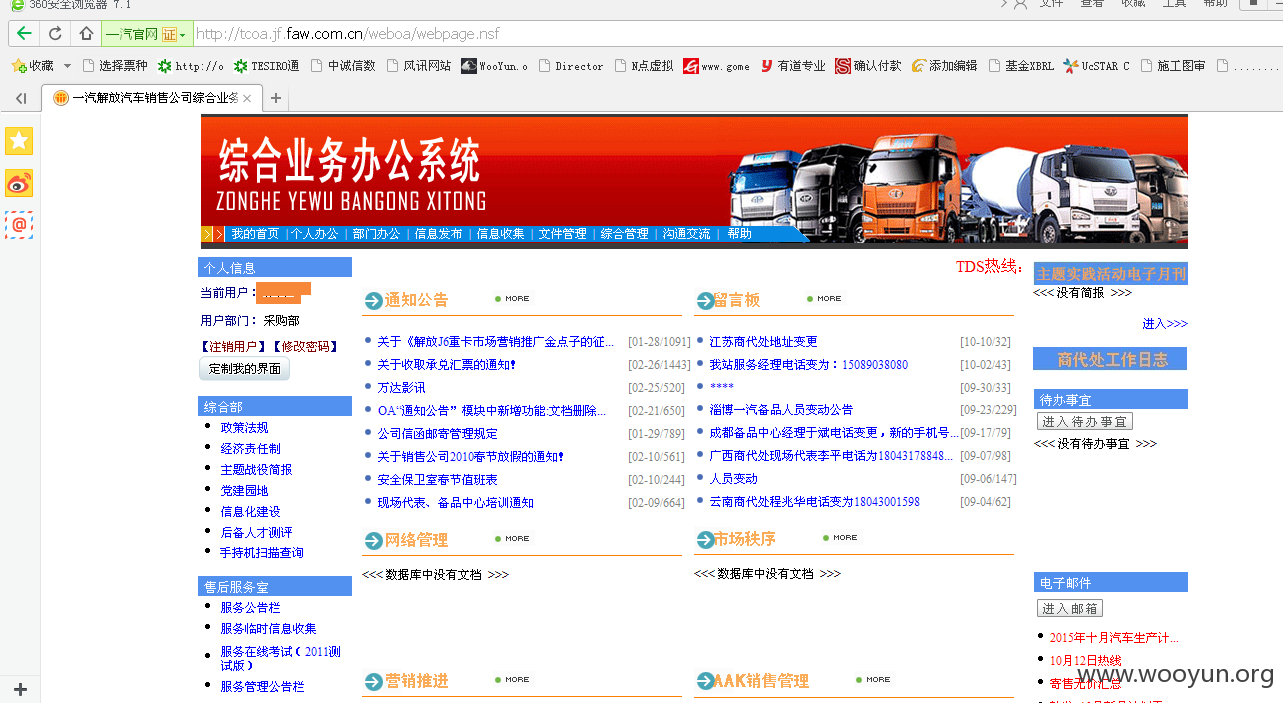
Task: Open the UcSTAR C bookmark
Action: (x=1096, y=66)
